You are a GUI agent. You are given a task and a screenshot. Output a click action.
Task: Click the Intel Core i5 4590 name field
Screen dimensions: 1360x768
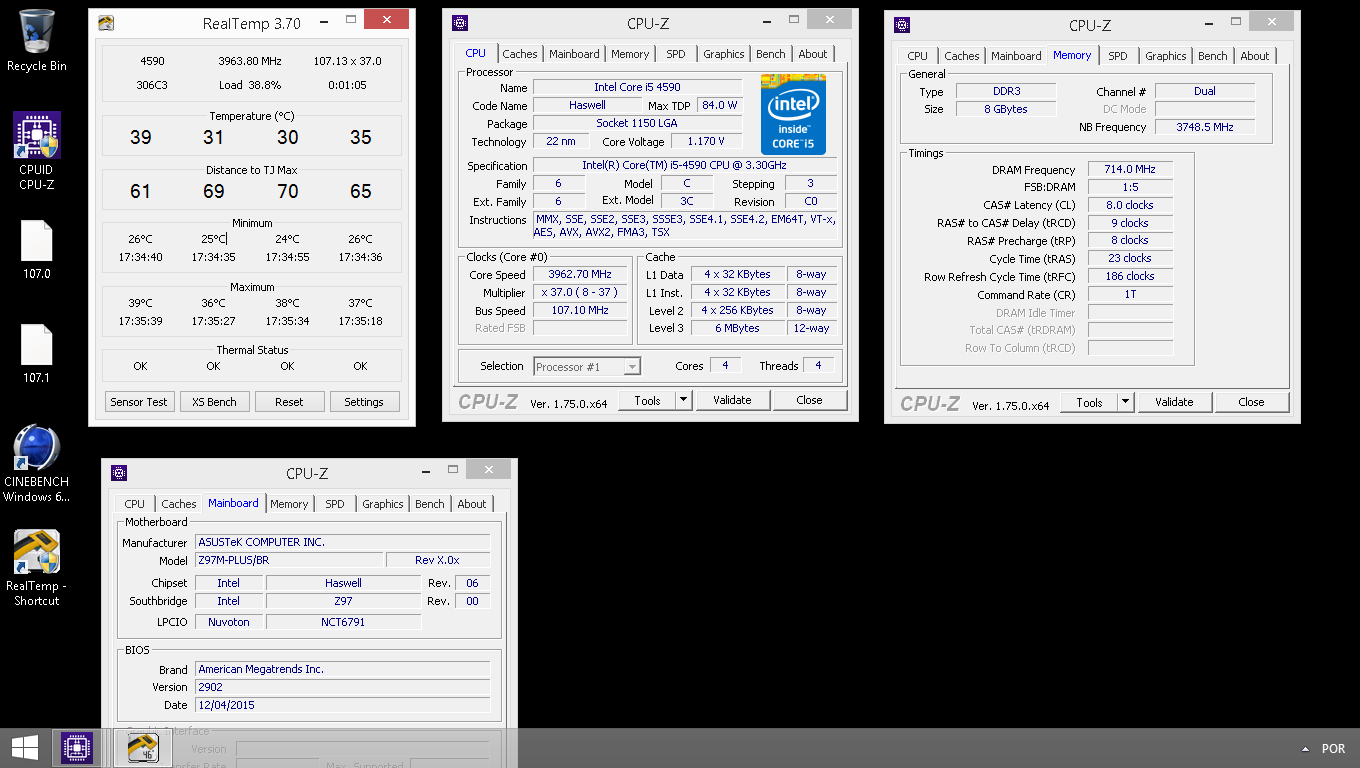pyautogui.click(x=638, y=87)
